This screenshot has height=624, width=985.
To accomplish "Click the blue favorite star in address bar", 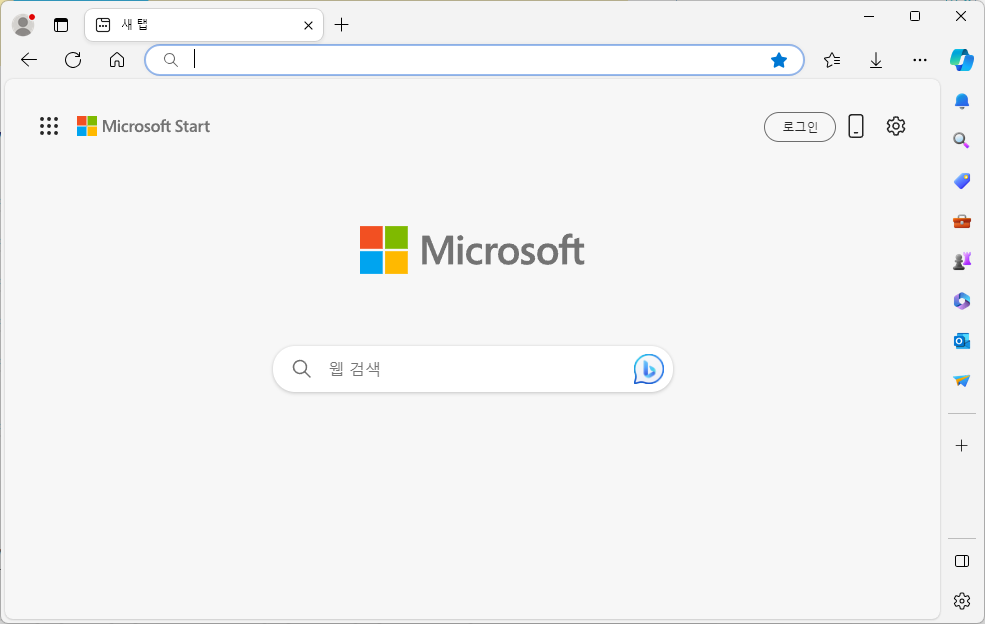I will pos(778,60).
